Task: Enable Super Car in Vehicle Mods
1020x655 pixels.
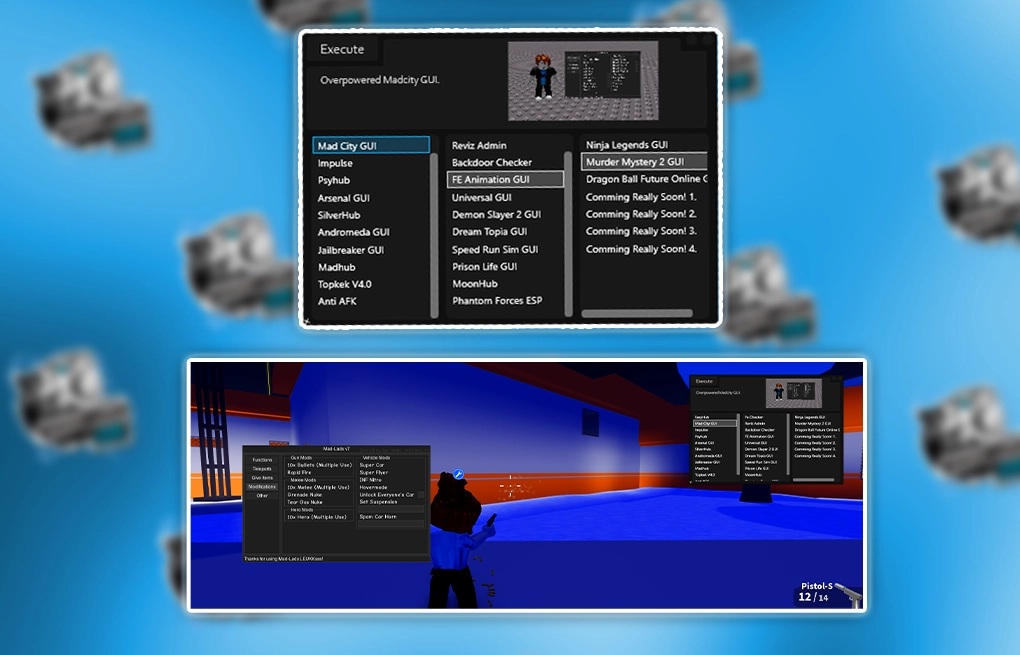Action: point(371,465)
